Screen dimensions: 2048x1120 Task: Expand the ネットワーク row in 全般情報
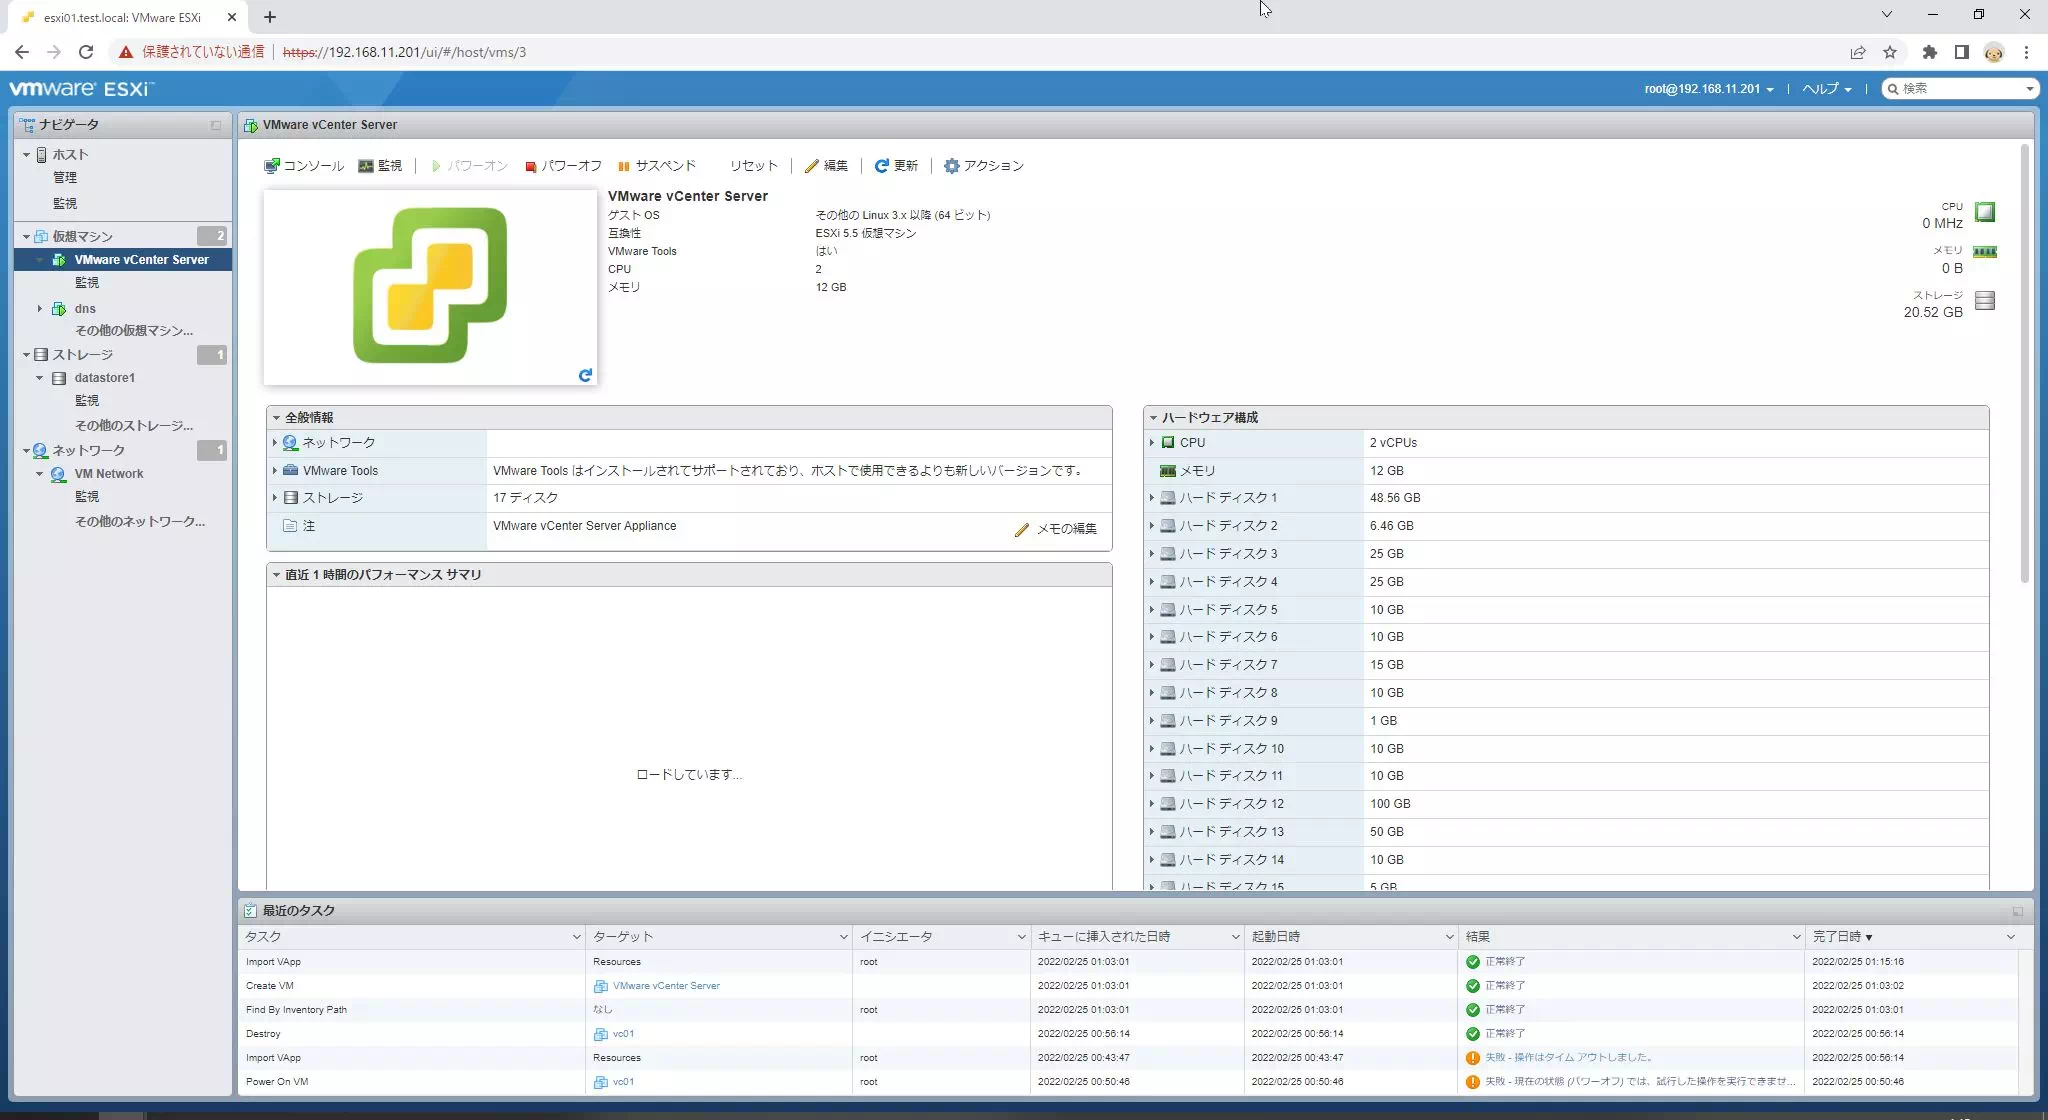point(275,443)
